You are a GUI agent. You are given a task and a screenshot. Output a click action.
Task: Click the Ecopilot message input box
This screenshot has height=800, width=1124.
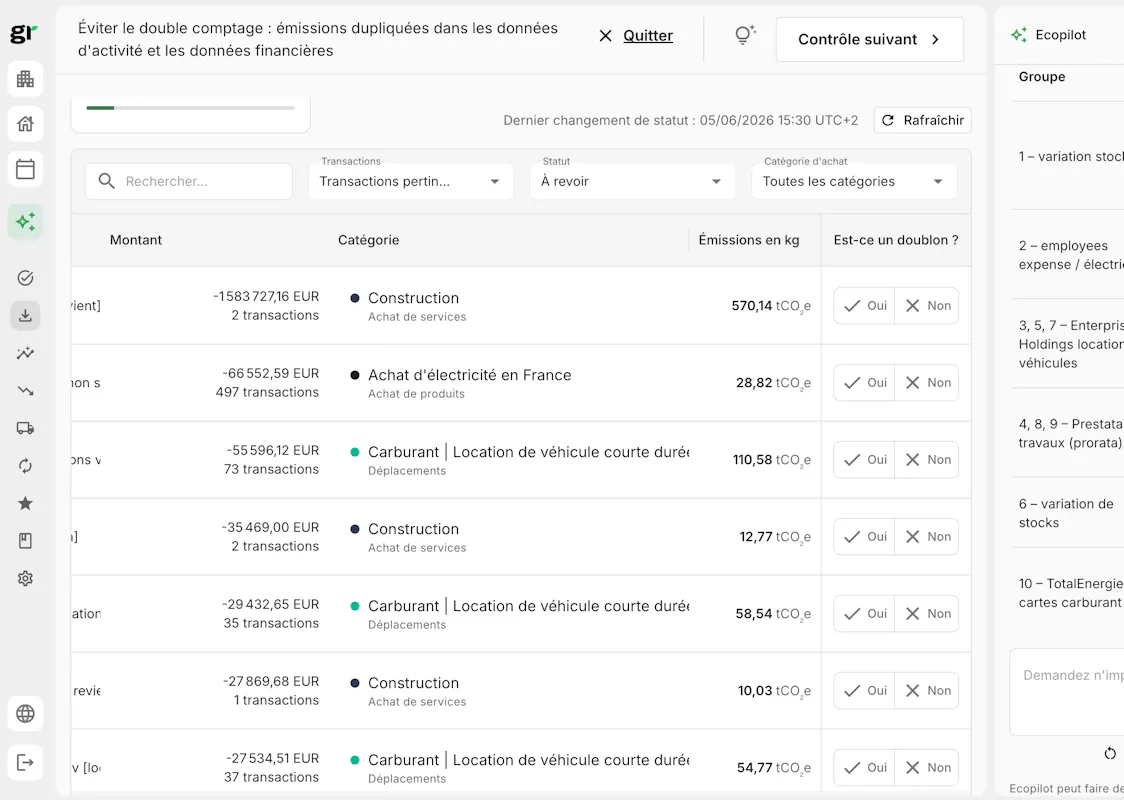(1067, 692)
